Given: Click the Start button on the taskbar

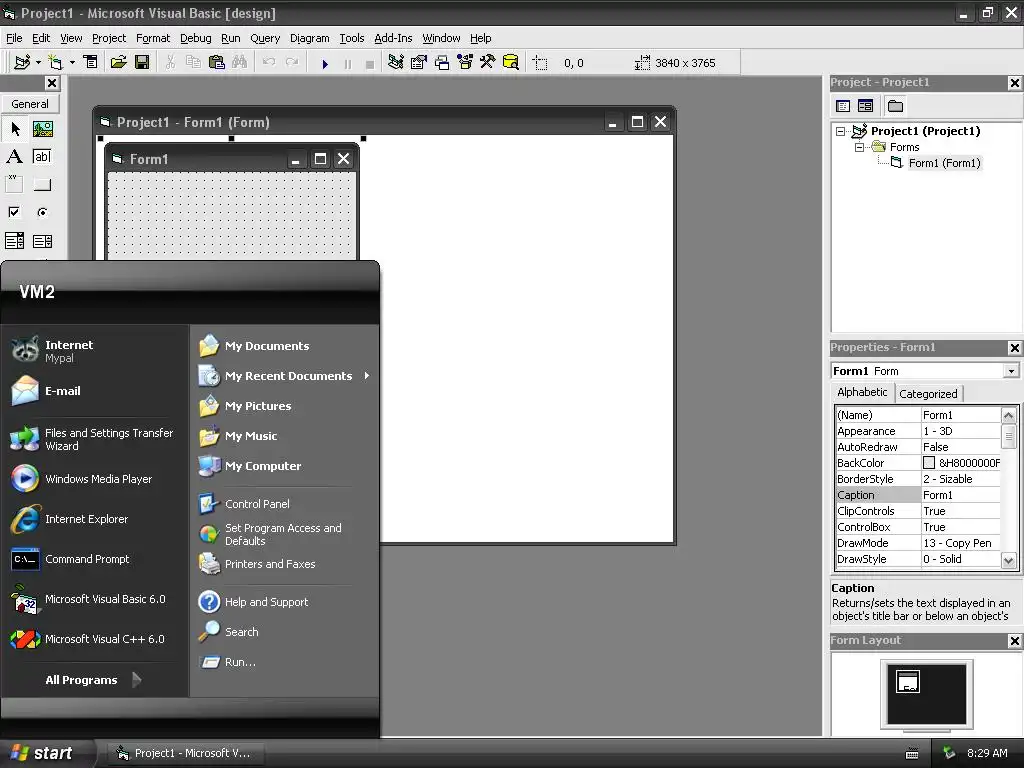Looking at the screenshot, I should tap(46, 753).
